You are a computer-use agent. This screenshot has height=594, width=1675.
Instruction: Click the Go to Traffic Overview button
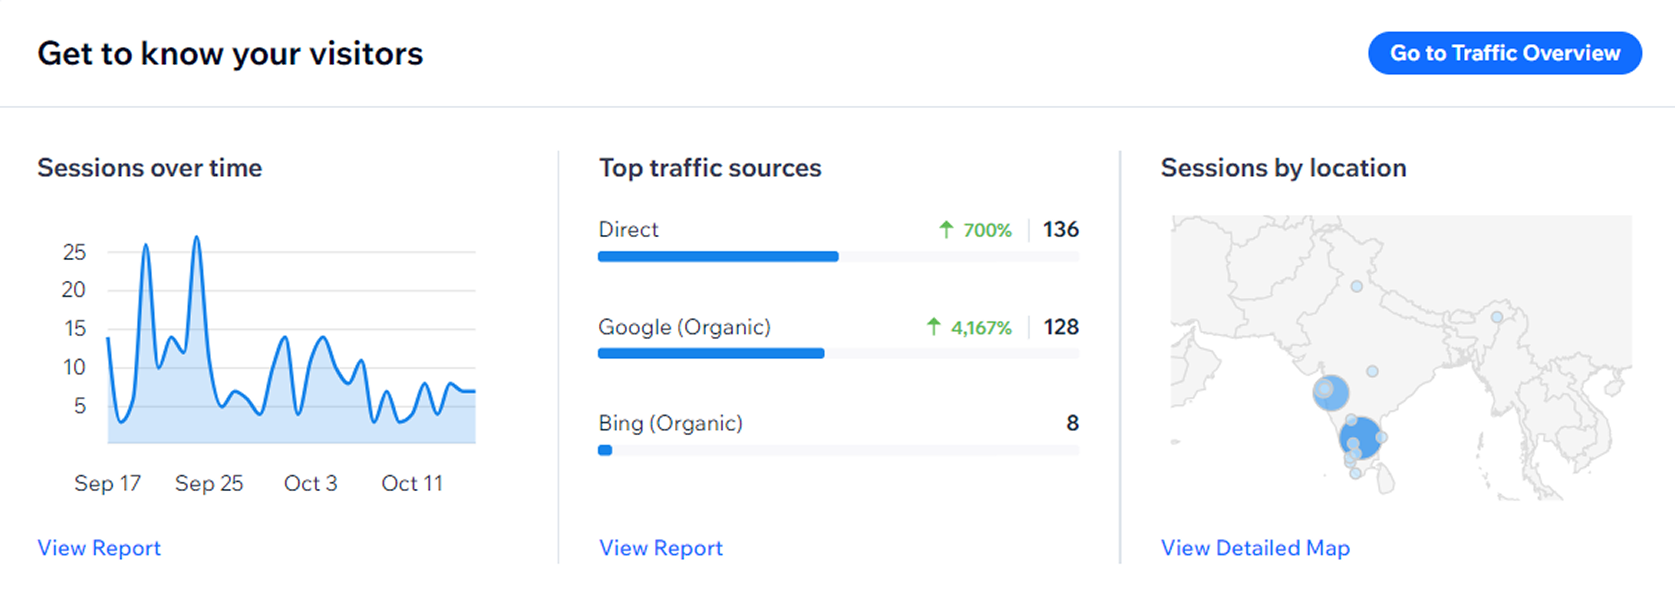1504,53
